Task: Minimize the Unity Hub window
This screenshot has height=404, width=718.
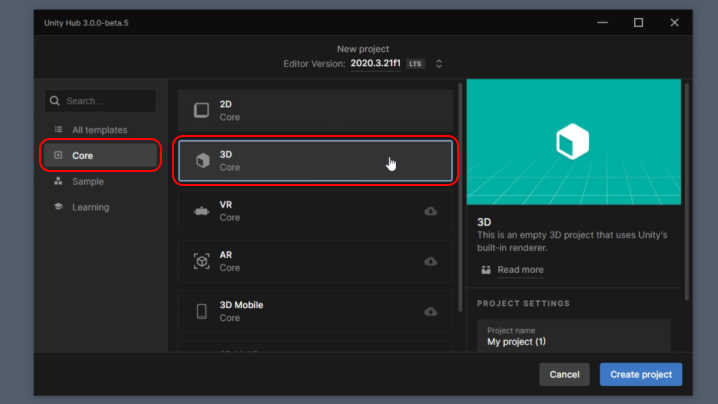Action: (x=602, y=22)
